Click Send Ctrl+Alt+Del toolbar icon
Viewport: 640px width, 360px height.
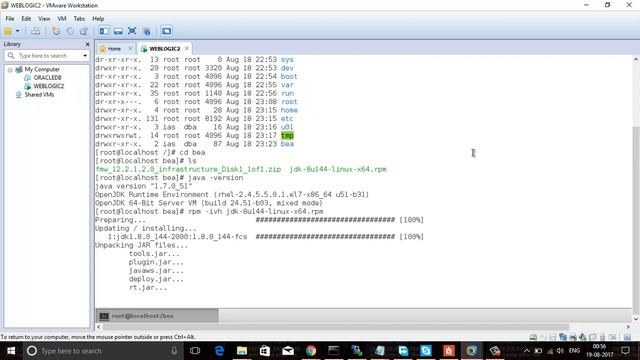36,31
